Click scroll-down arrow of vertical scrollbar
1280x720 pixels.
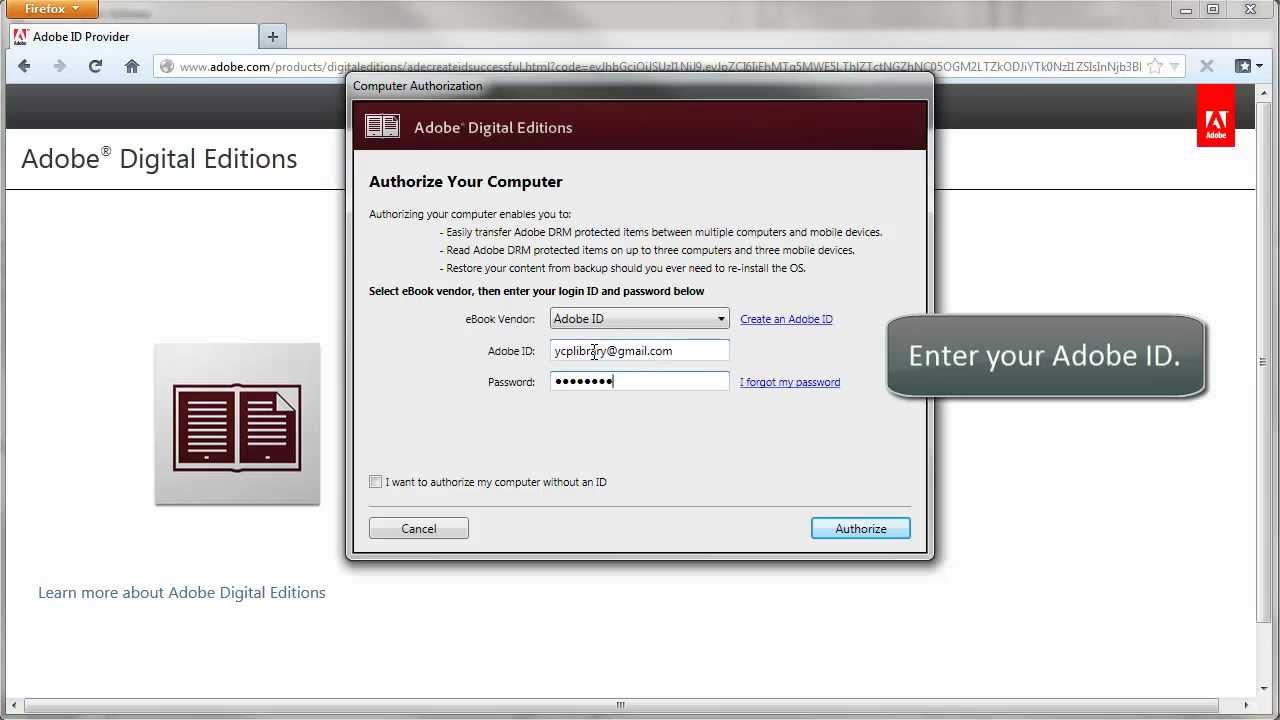point(1265,689)
